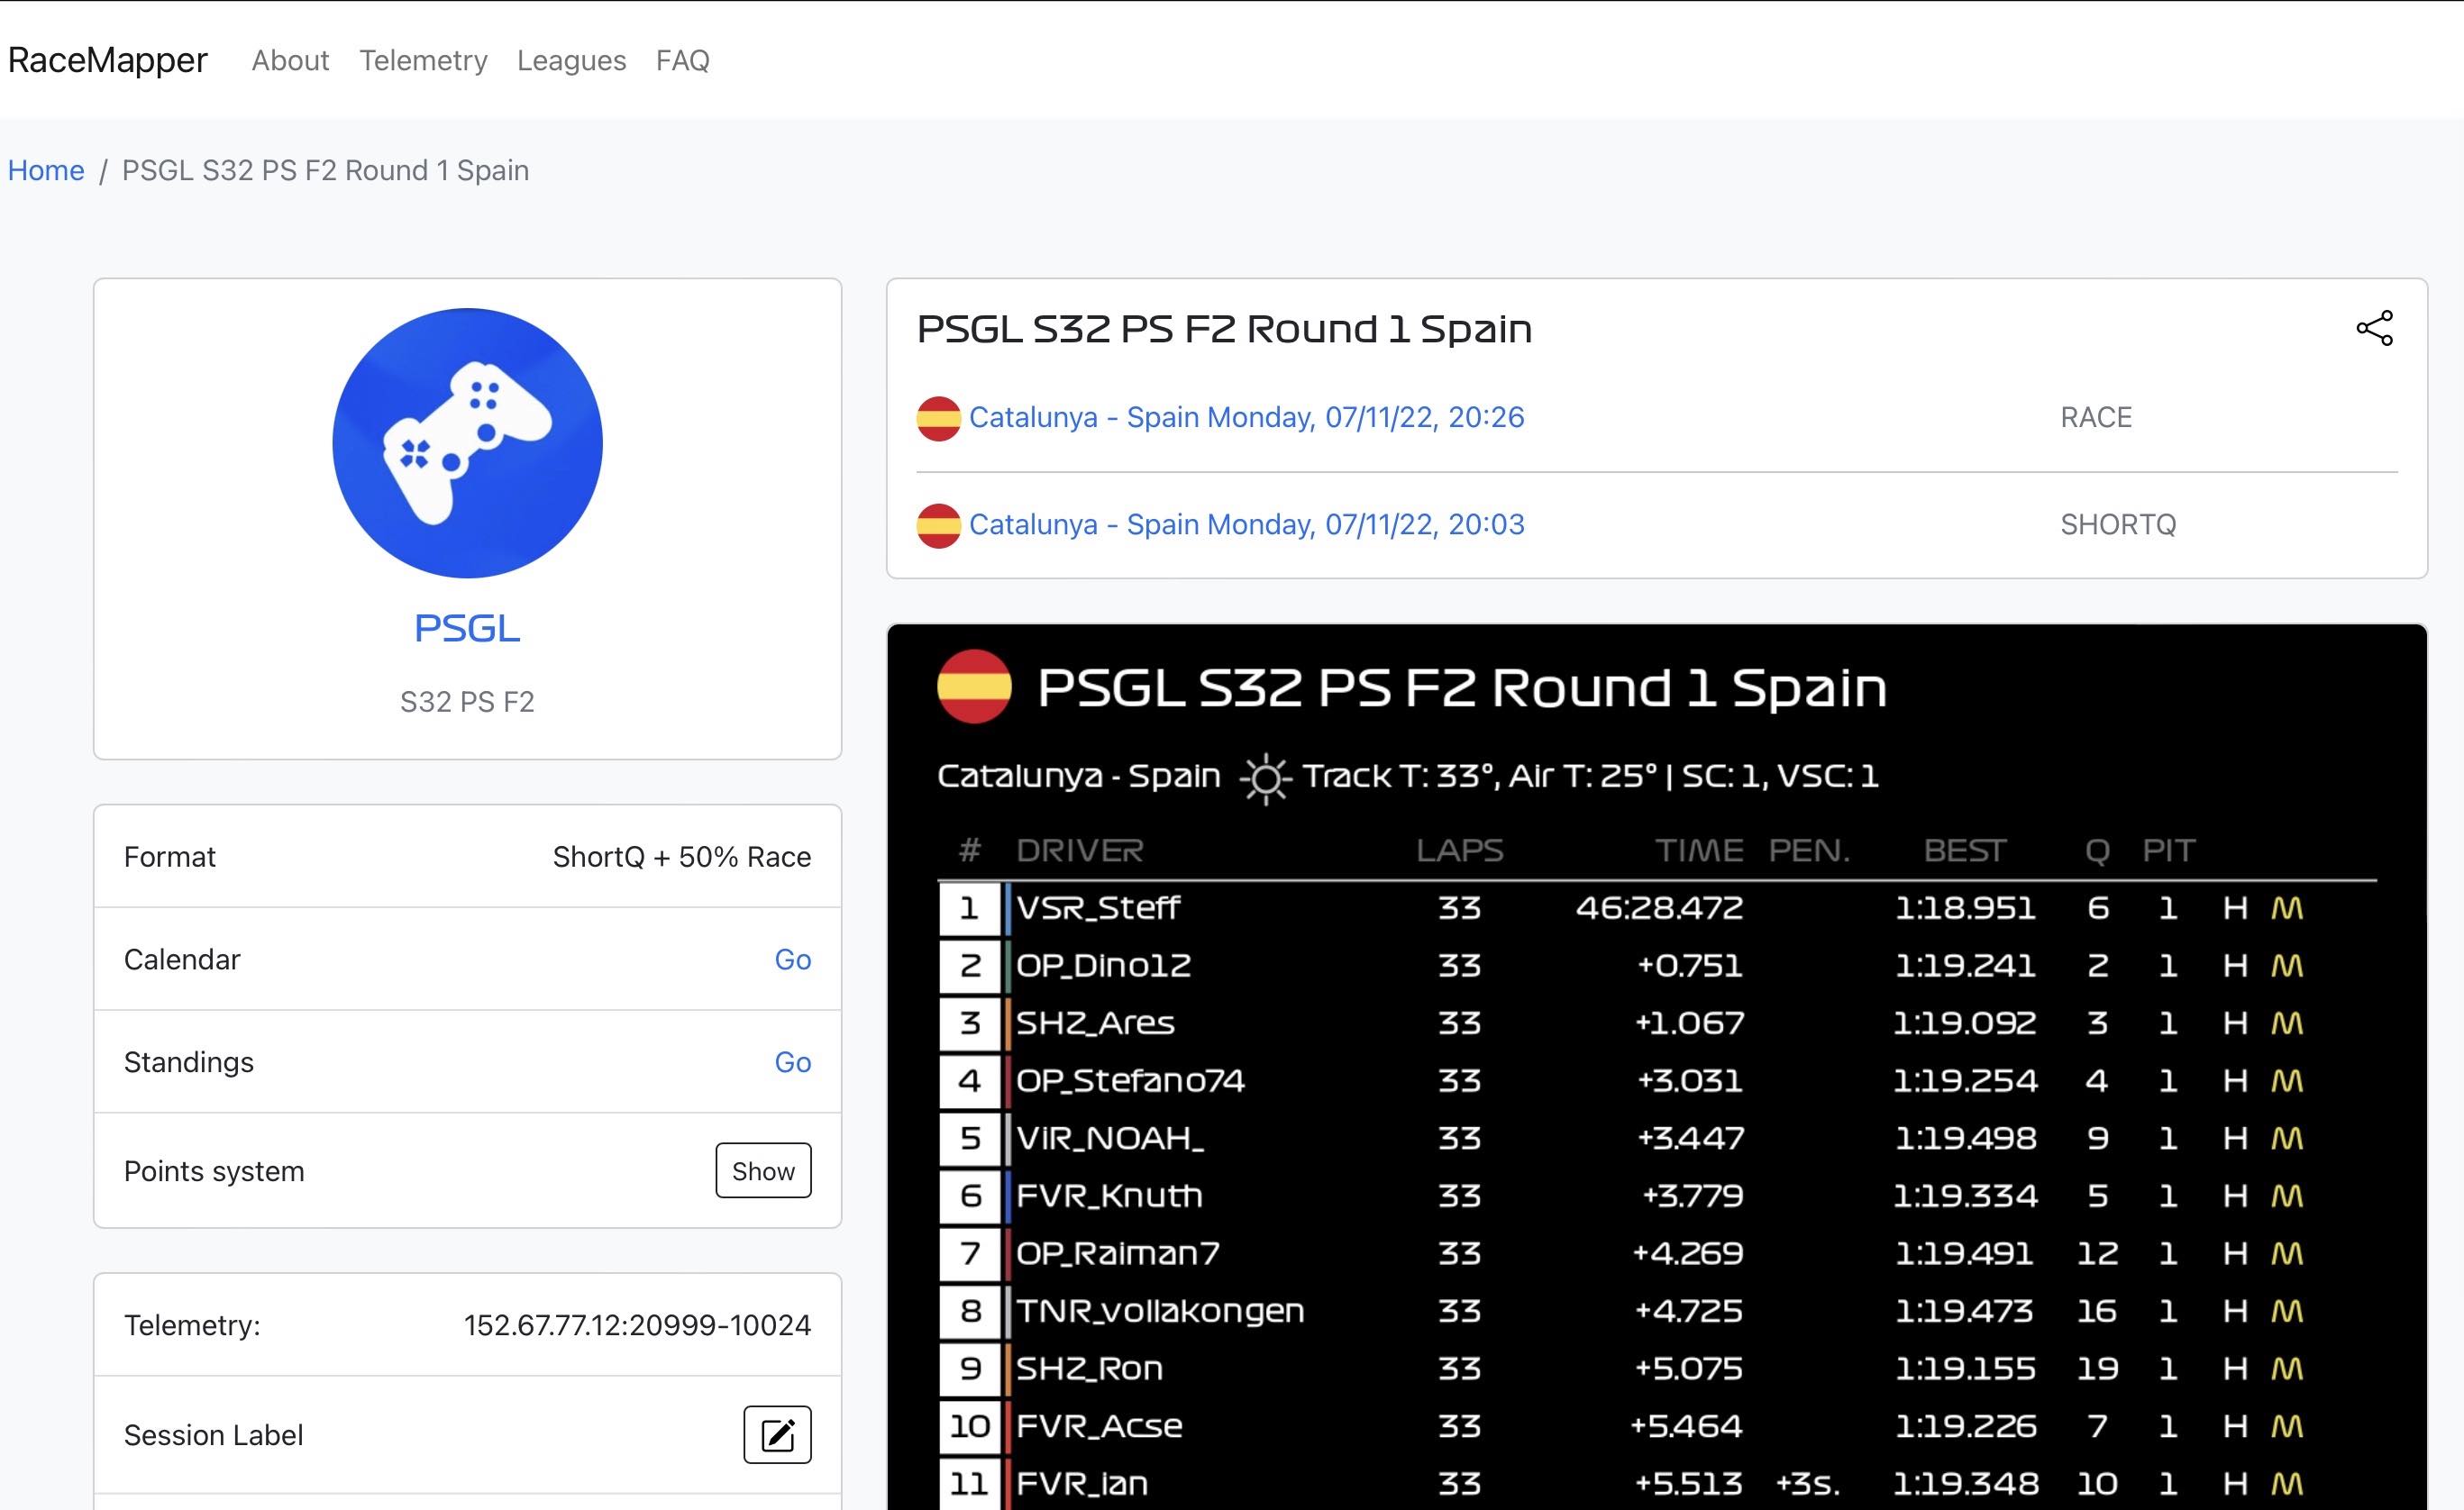
Task: Click the Home breadcrumb link
Action: [x=46, y=170]
